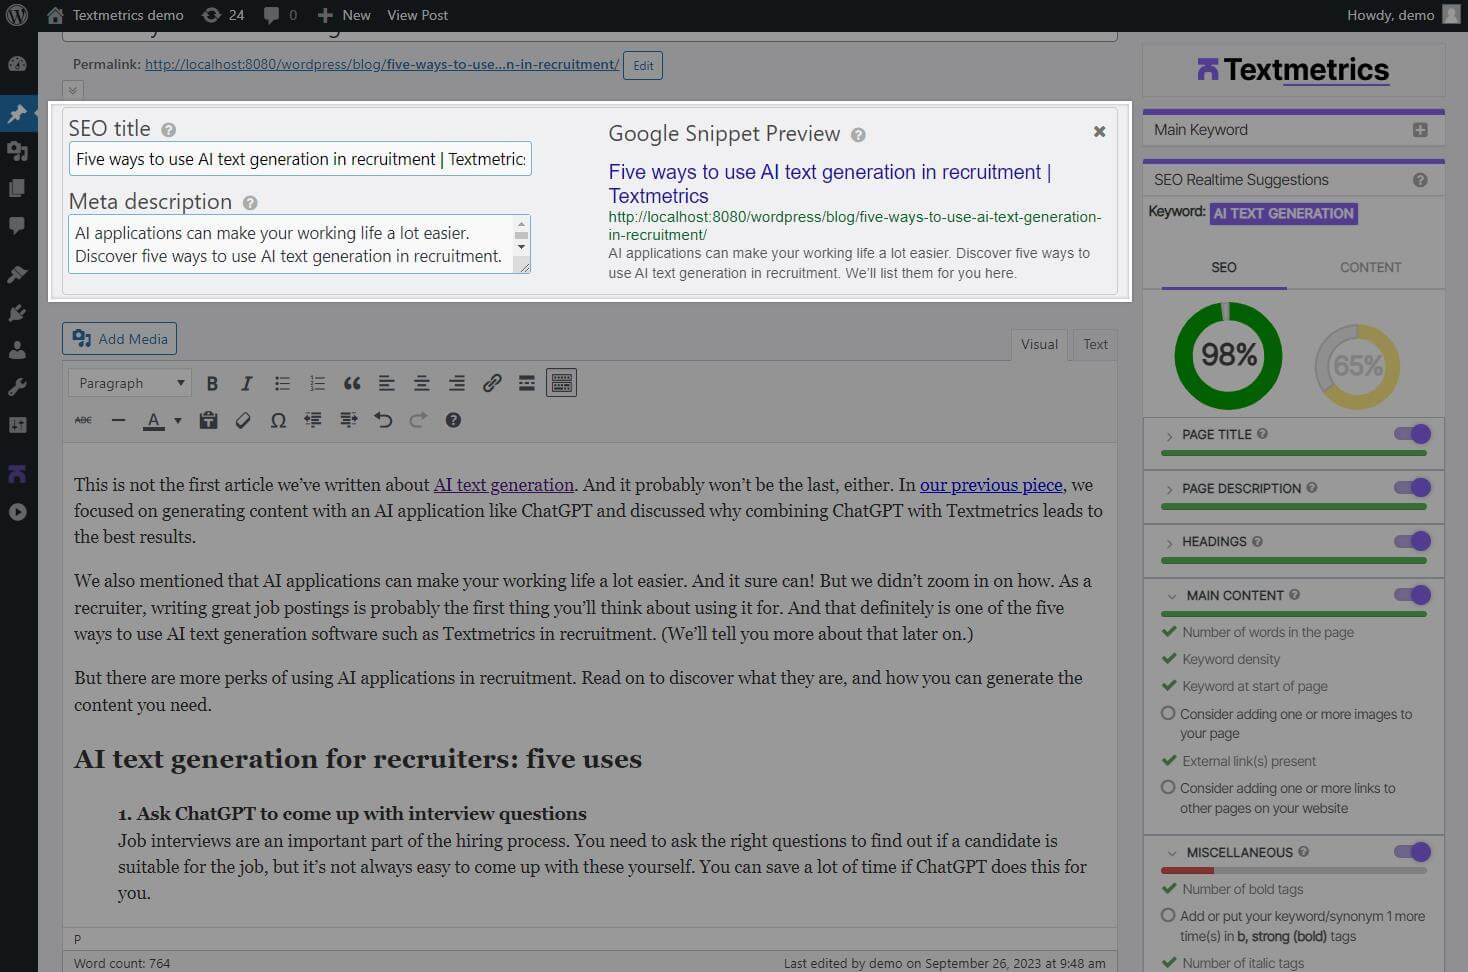Follow the 'our previous piece' link
Viewport: 1468px width, 972px height.
click(x=991, y=485)
